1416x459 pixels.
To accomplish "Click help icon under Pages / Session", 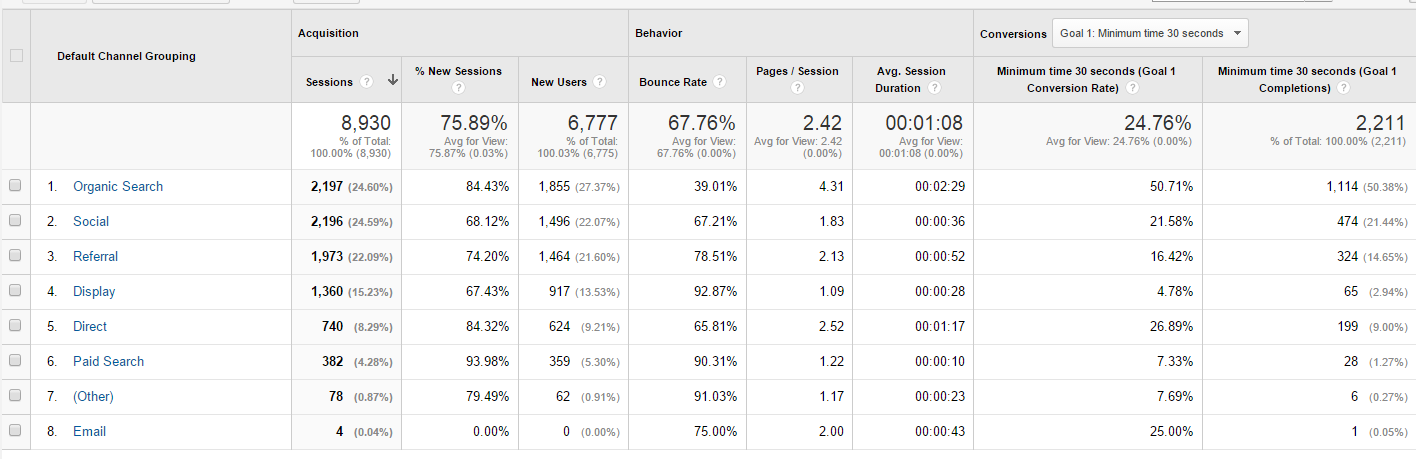I will pyautogui.click(x=797, y=88).
